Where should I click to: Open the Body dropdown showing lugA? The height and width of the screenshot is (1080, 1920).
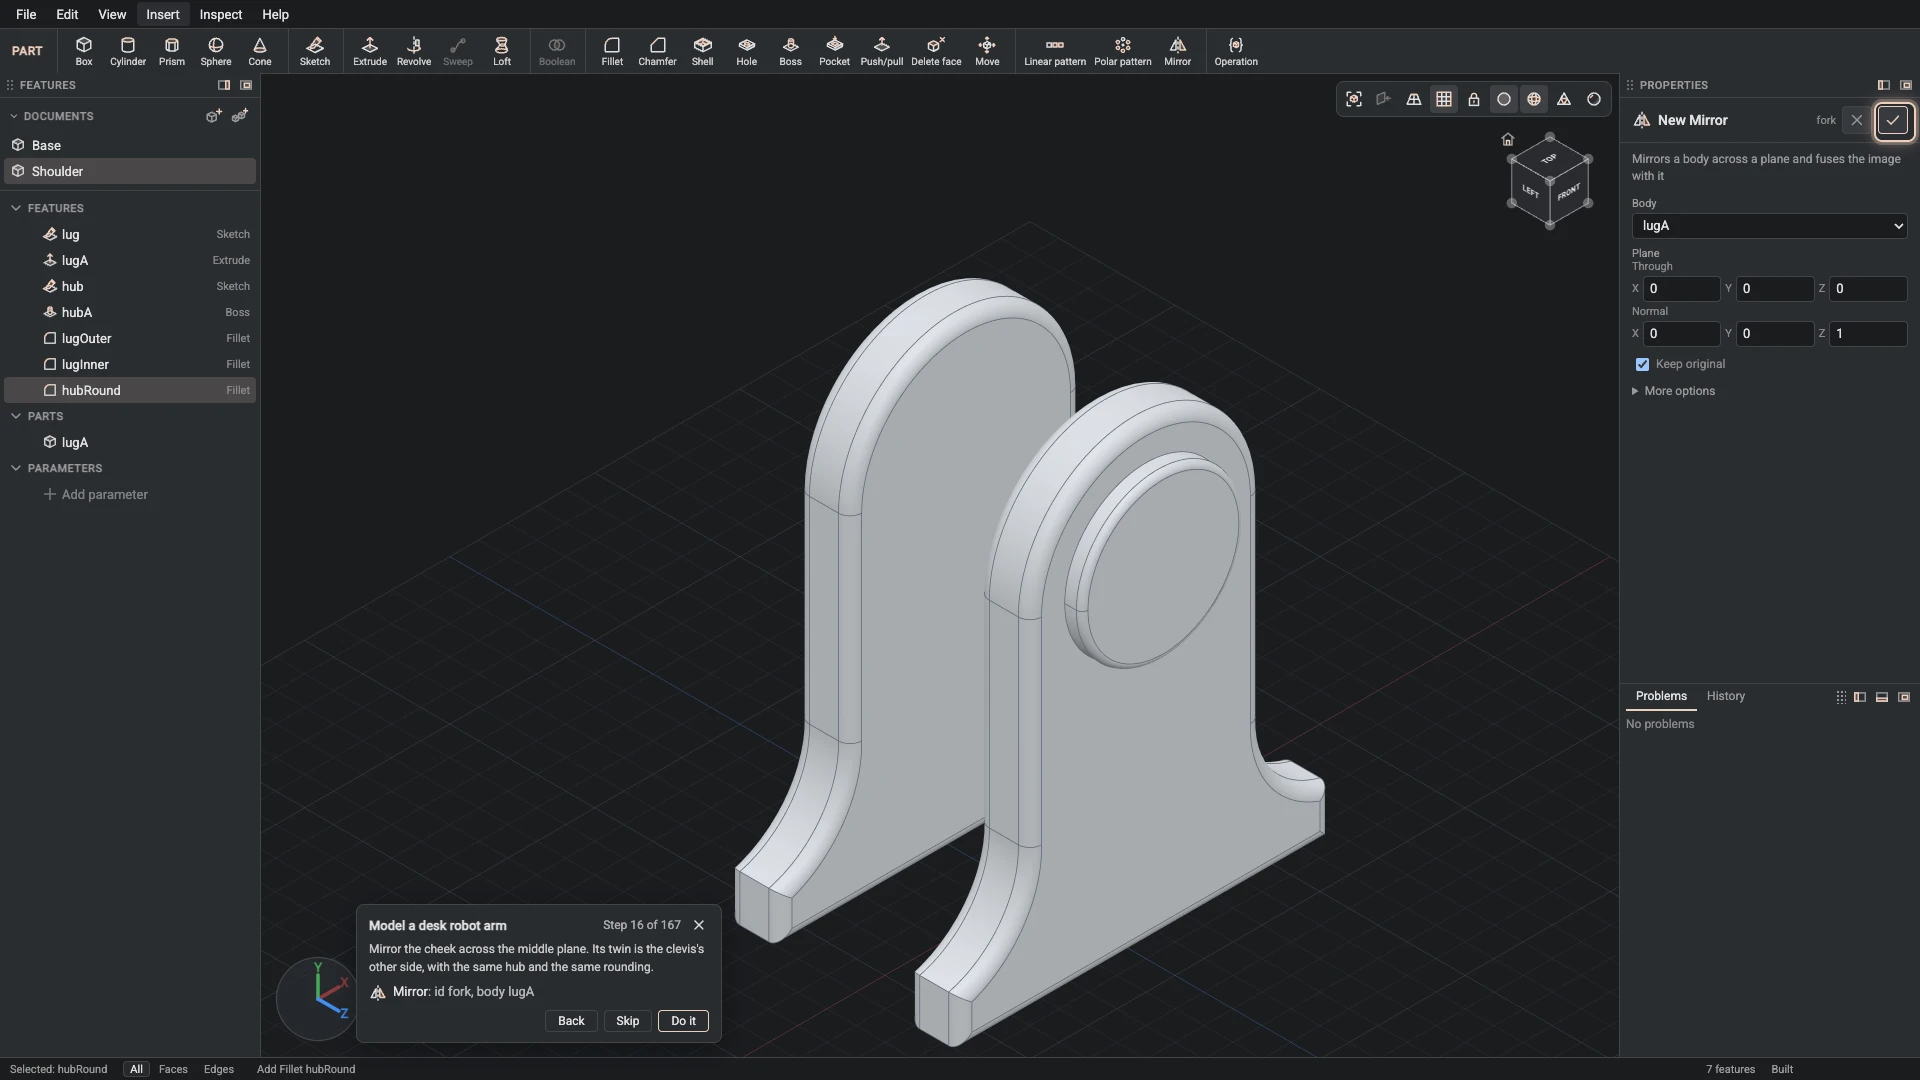coord(1769,226)
